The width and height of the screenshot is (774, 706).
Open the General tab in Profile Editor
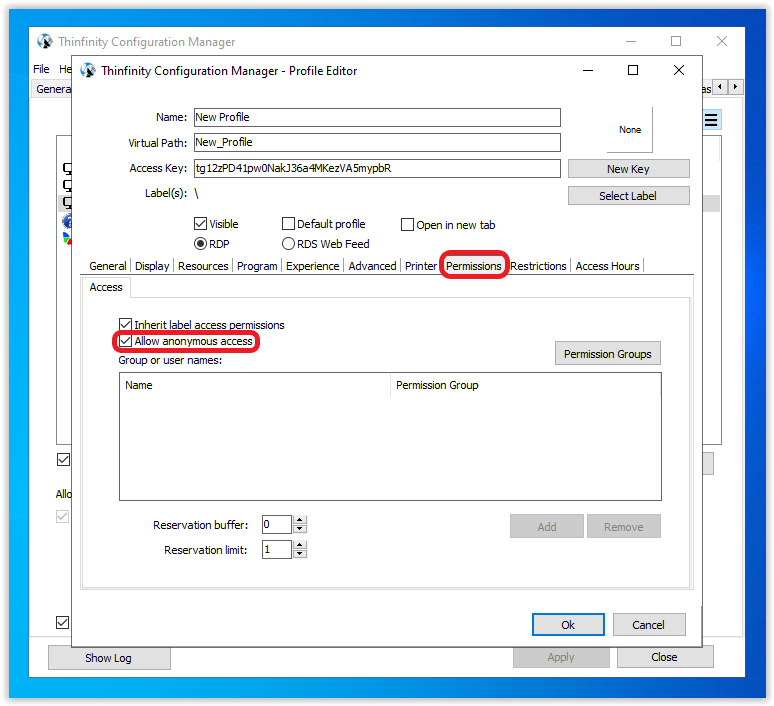[108, 266]
